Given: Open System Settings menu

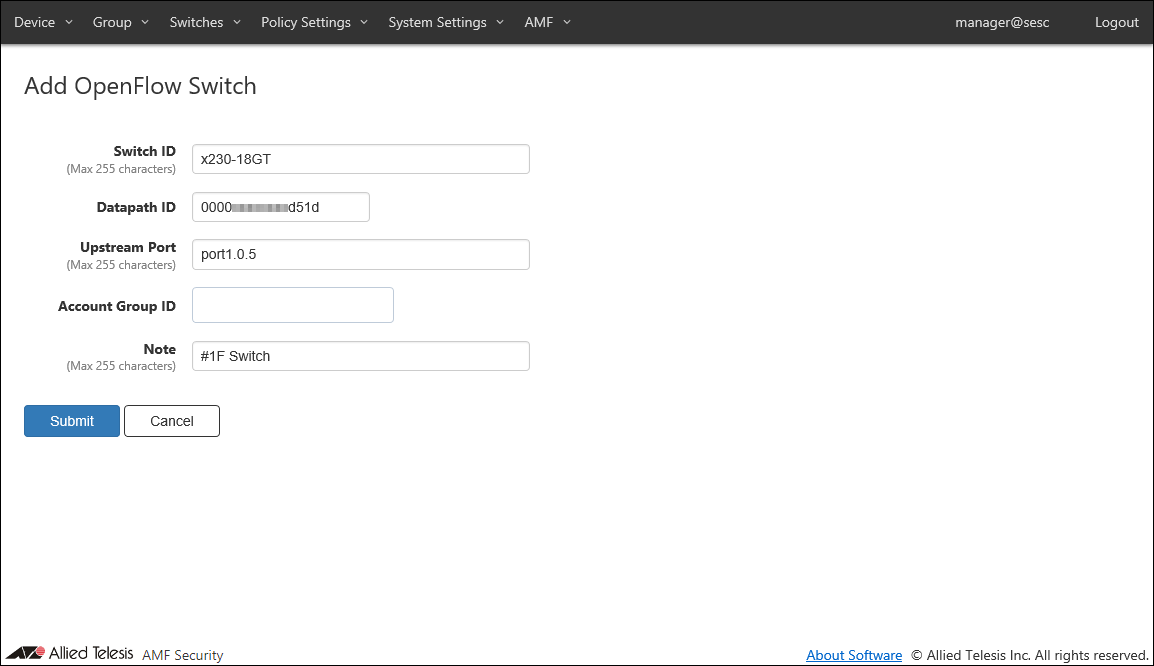Looking at the screenshot, I should pyautogui.click(x=446, y=22).
